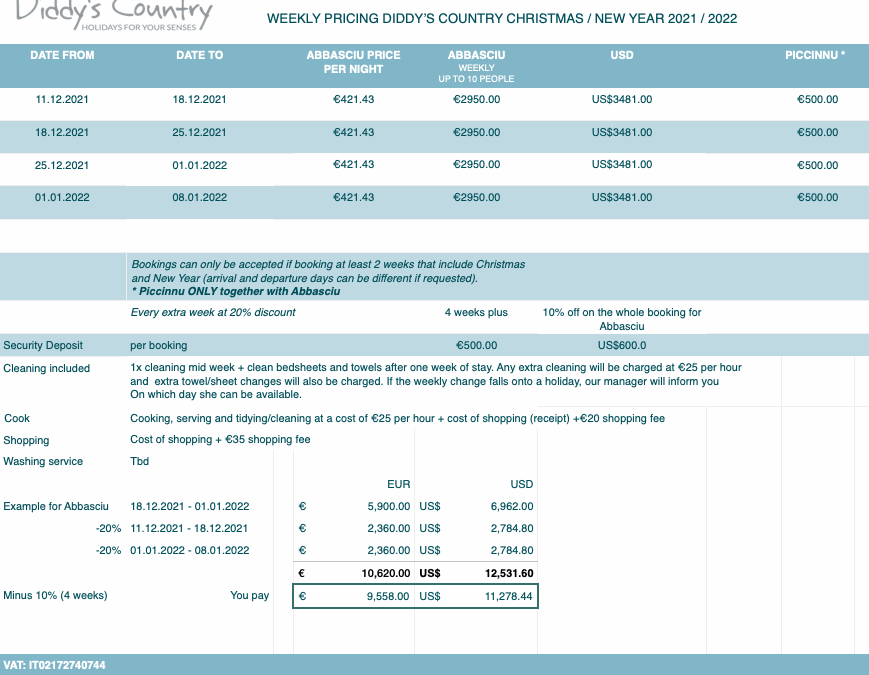The width and height of the screenshot is (869, 675).
Task: Select the 'Cooking, serving and tidying/cleaning' description
Action: point(397,418)
